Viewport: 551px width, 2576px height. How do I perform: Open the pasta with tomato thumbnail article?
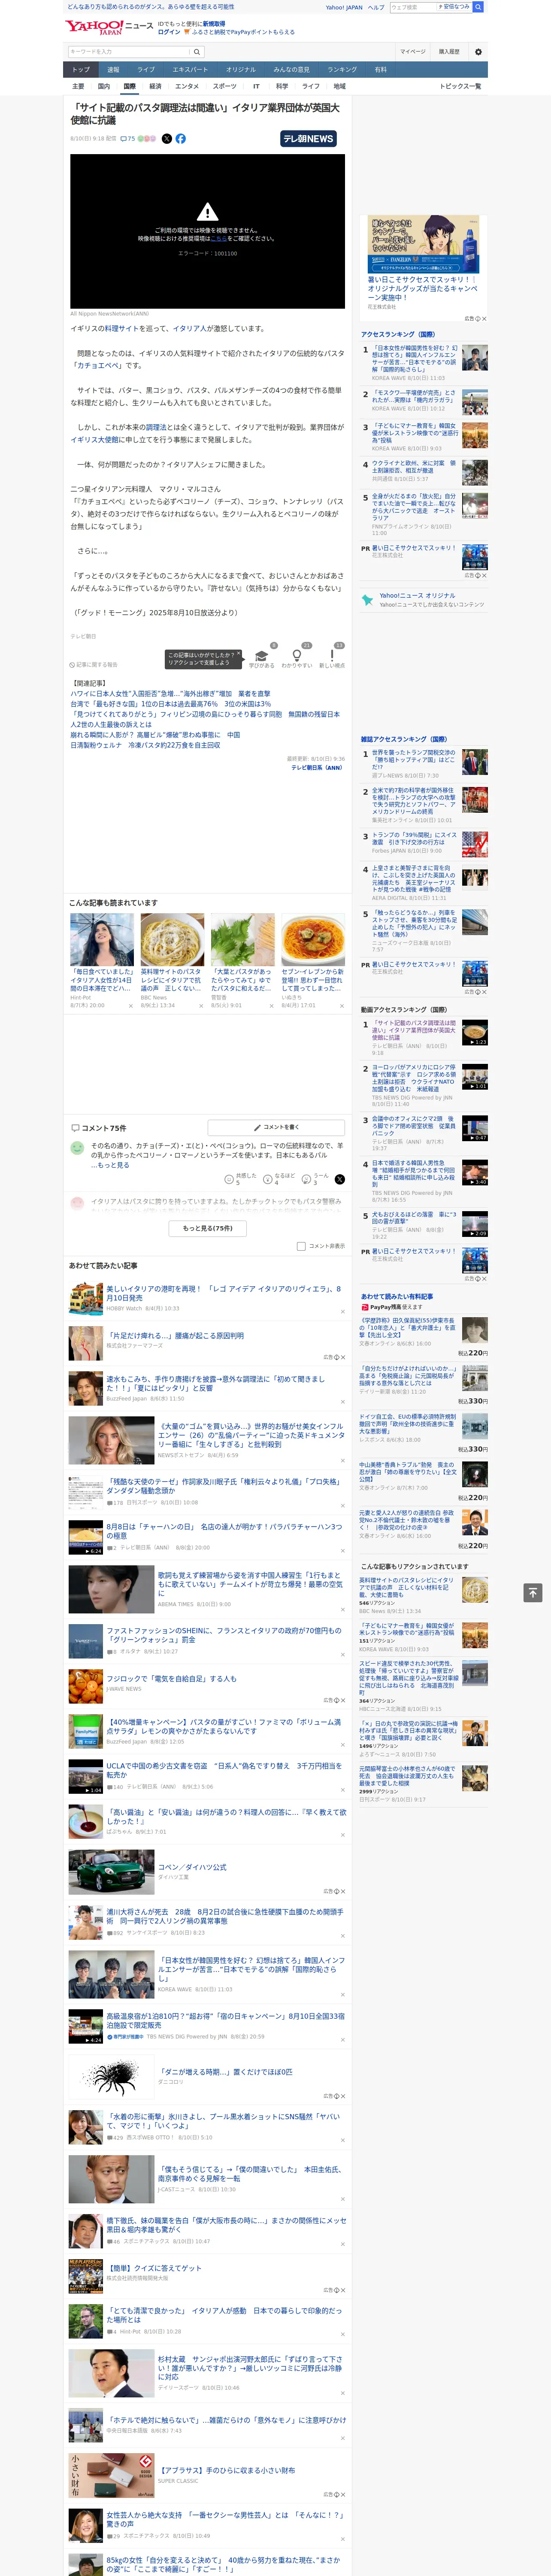[313, 940]
